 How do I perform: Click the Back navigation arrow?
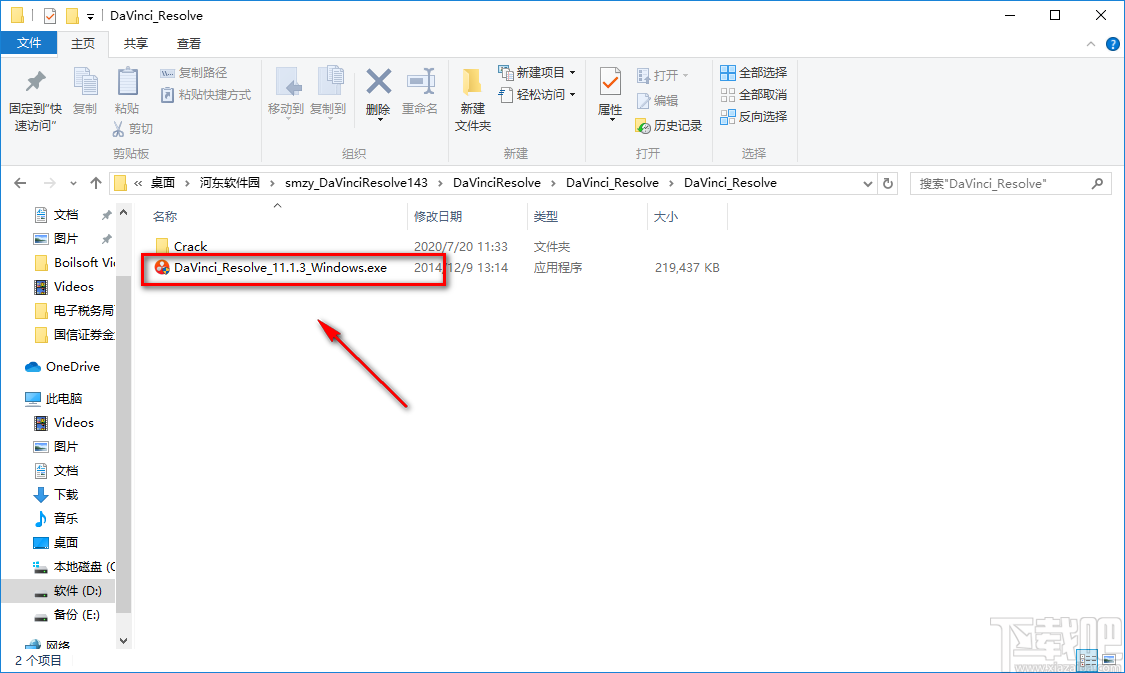pyautogui.click(x=20, y=183)
